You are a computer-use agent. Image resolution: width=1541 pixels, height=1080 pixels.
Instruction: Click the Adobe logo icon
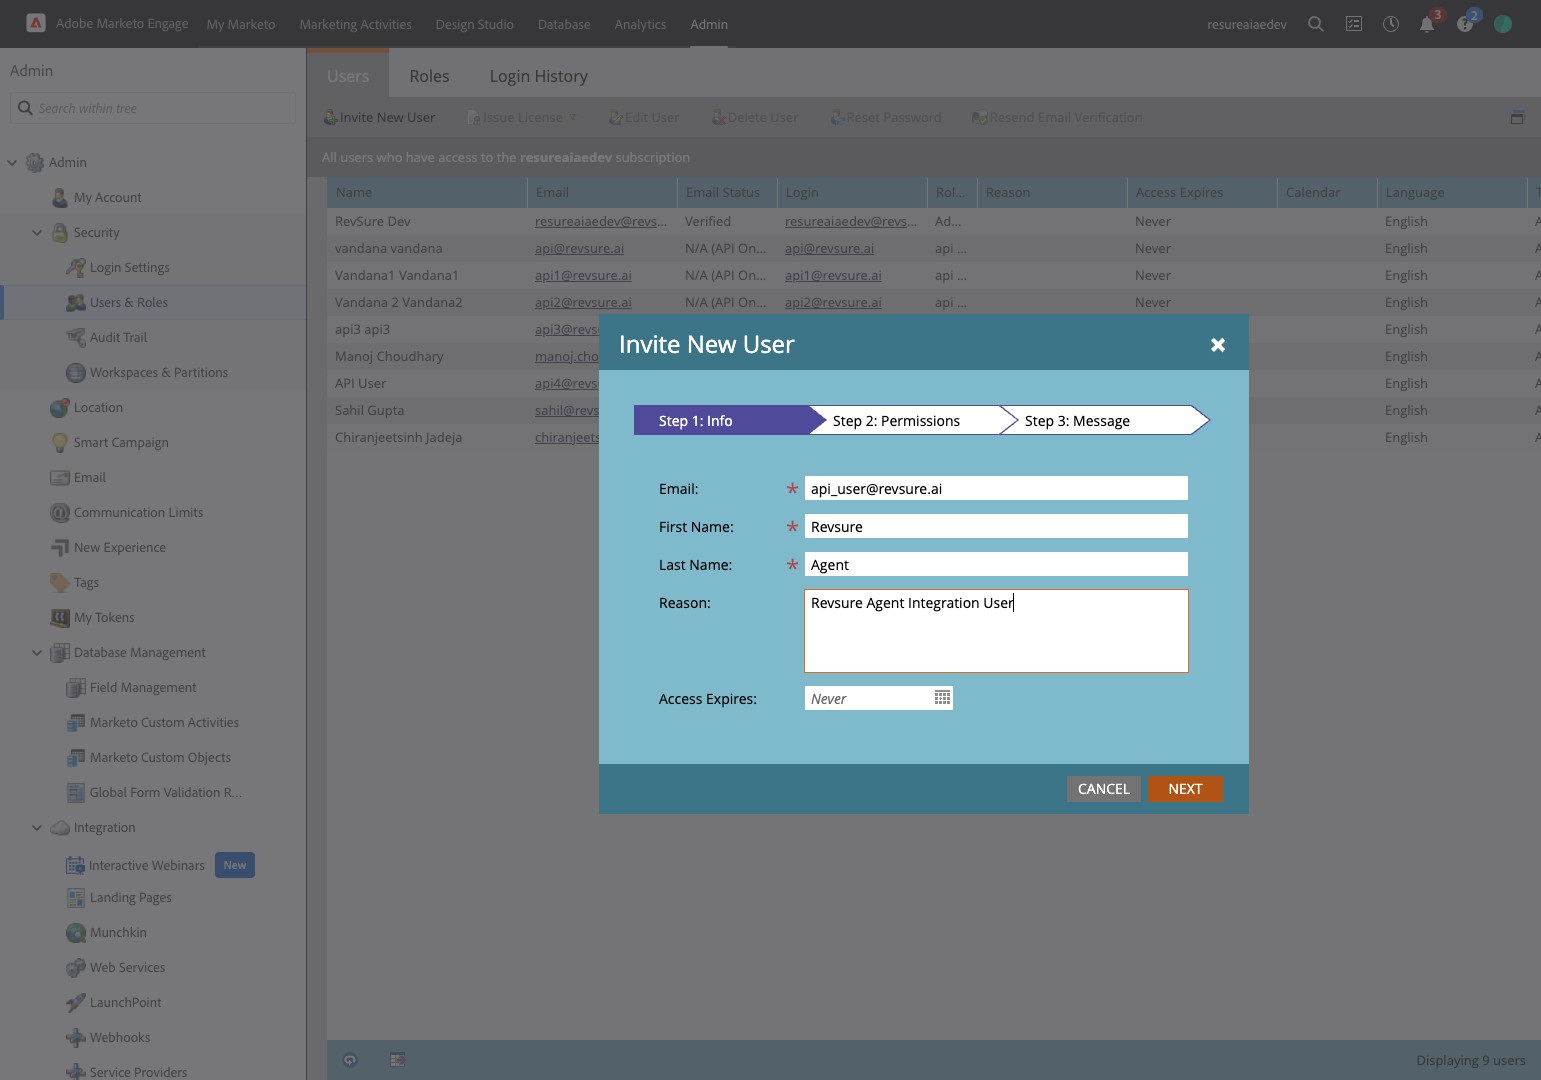pyautogui.click(x=36, y=23)
